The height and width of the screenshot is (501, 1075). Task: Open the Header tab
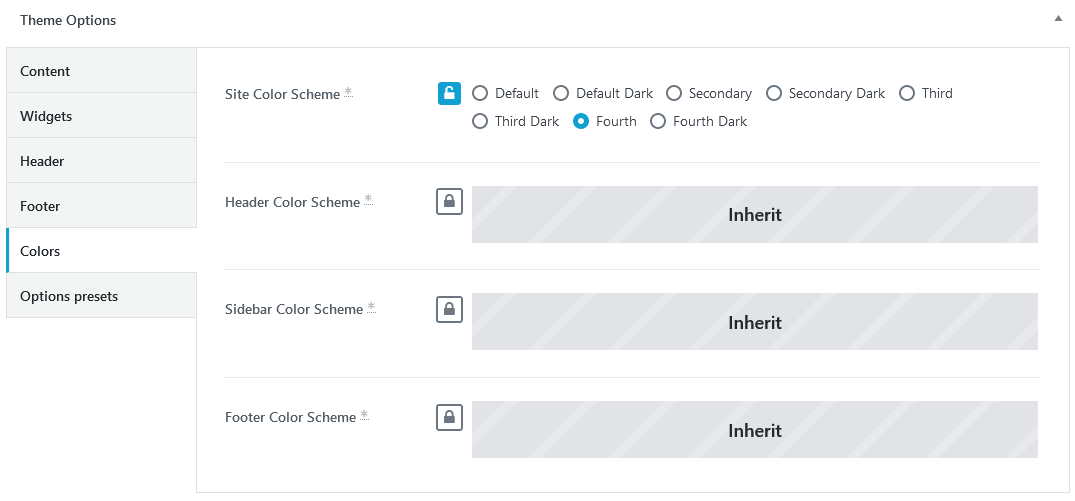(x=101, y=161)
